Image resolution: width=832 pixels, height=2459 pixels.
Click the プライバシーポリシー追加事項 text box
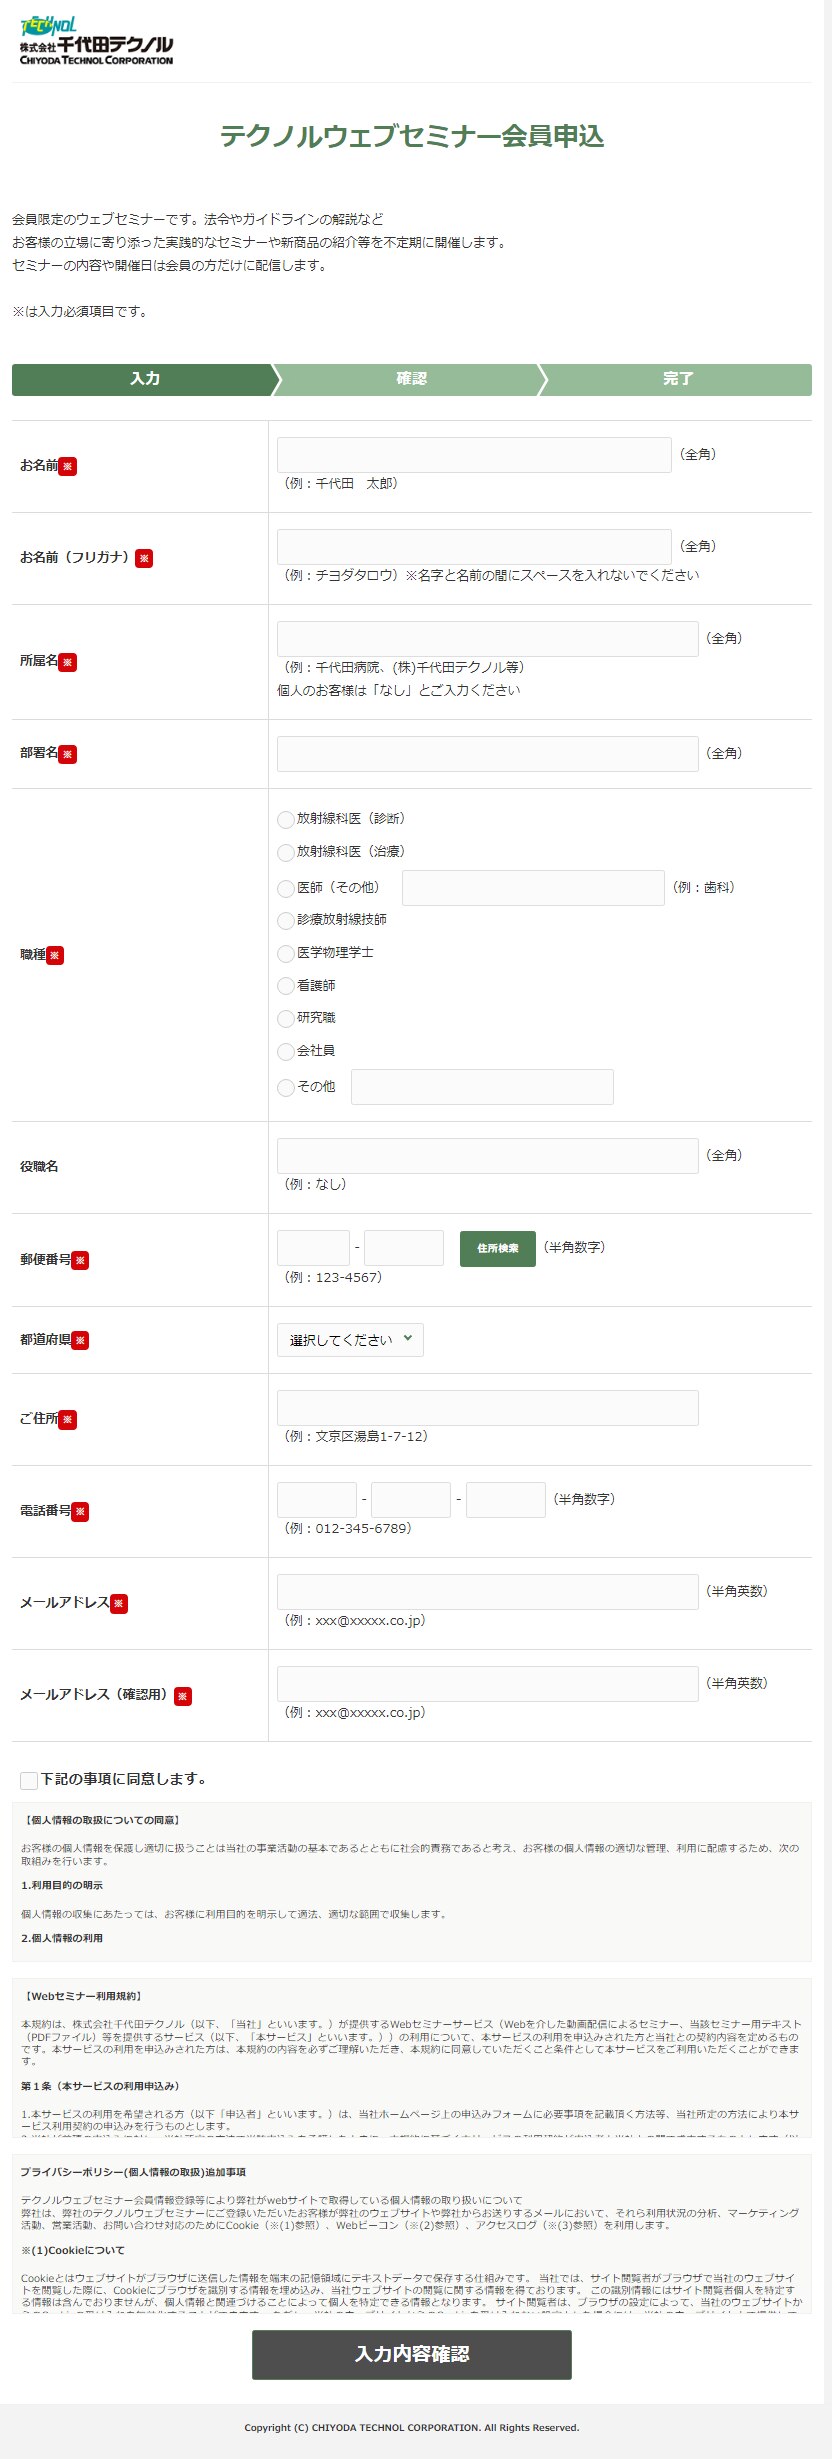pos(412,2233)
